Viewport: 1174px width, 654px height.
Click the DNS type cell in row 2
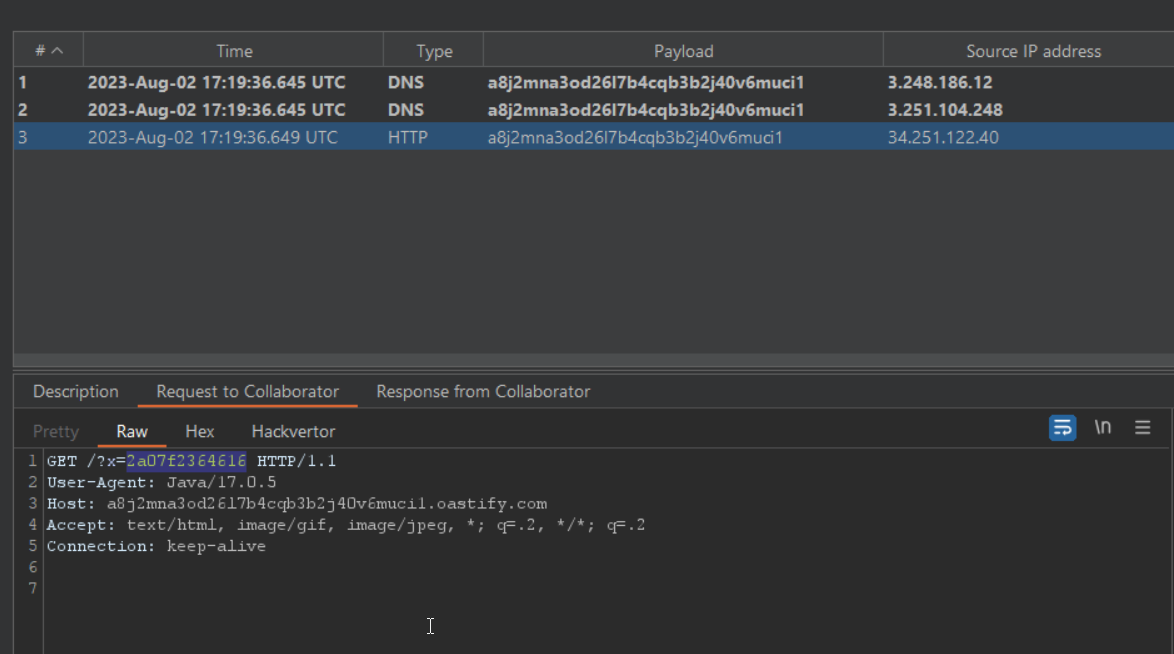click(406, 110)
